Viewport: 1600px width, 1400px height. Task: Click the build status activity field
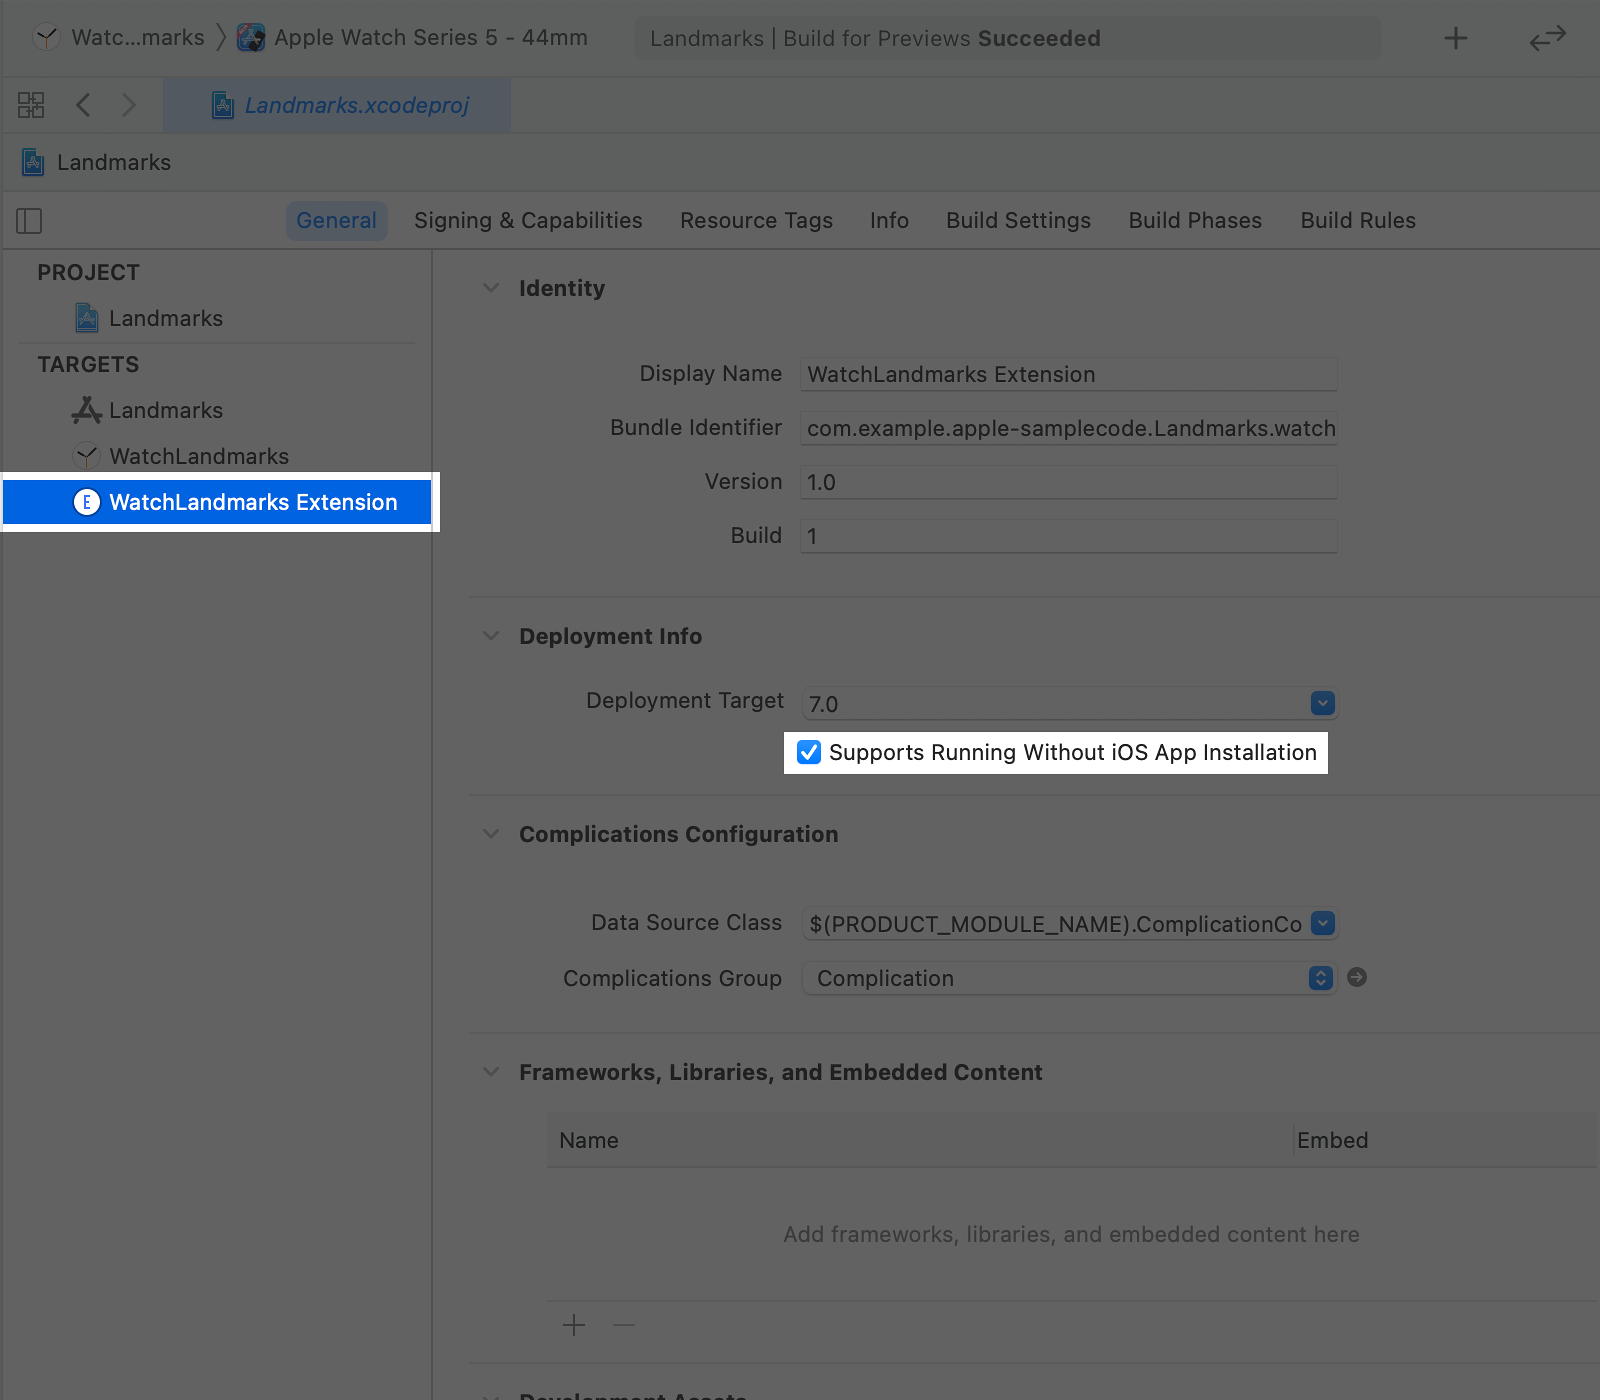(1008, 38)
